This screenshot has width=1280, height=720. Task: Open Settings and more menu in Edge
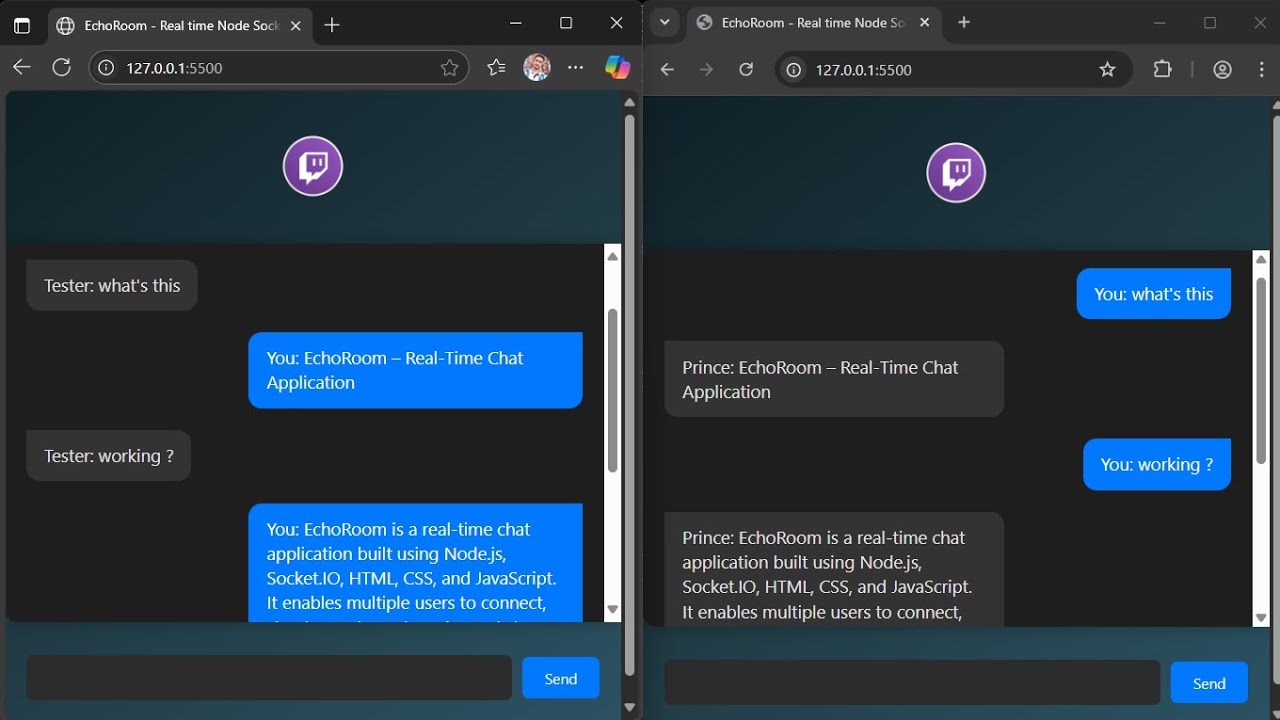click(x=575, y=68)
